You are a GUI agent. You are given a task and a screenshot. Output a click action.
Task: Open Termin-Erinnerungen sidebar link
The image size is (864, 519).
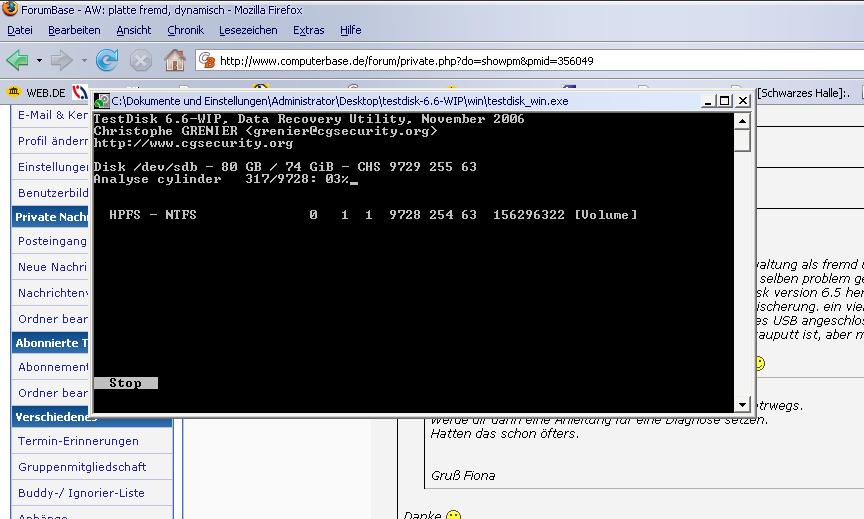point(78,441)
